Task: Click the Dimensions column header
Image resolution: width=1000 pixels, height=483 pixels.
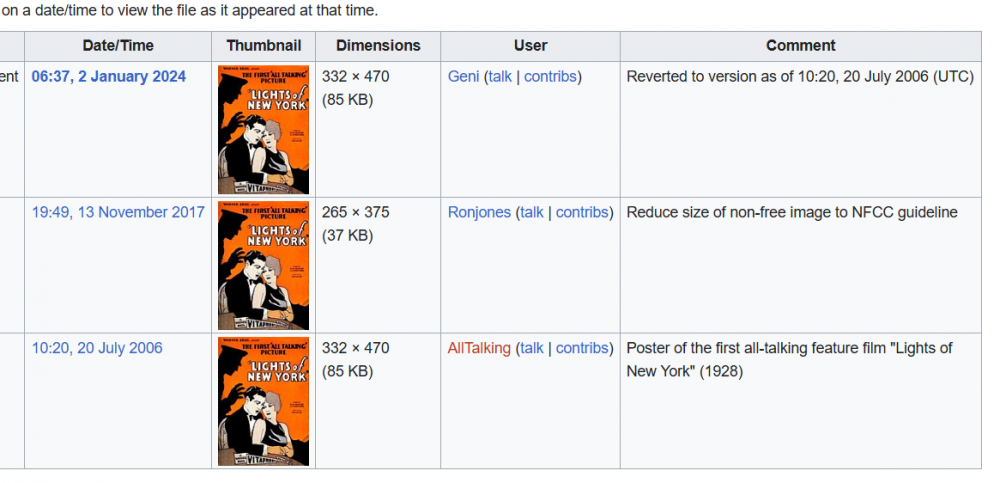Action: point(378,46)
